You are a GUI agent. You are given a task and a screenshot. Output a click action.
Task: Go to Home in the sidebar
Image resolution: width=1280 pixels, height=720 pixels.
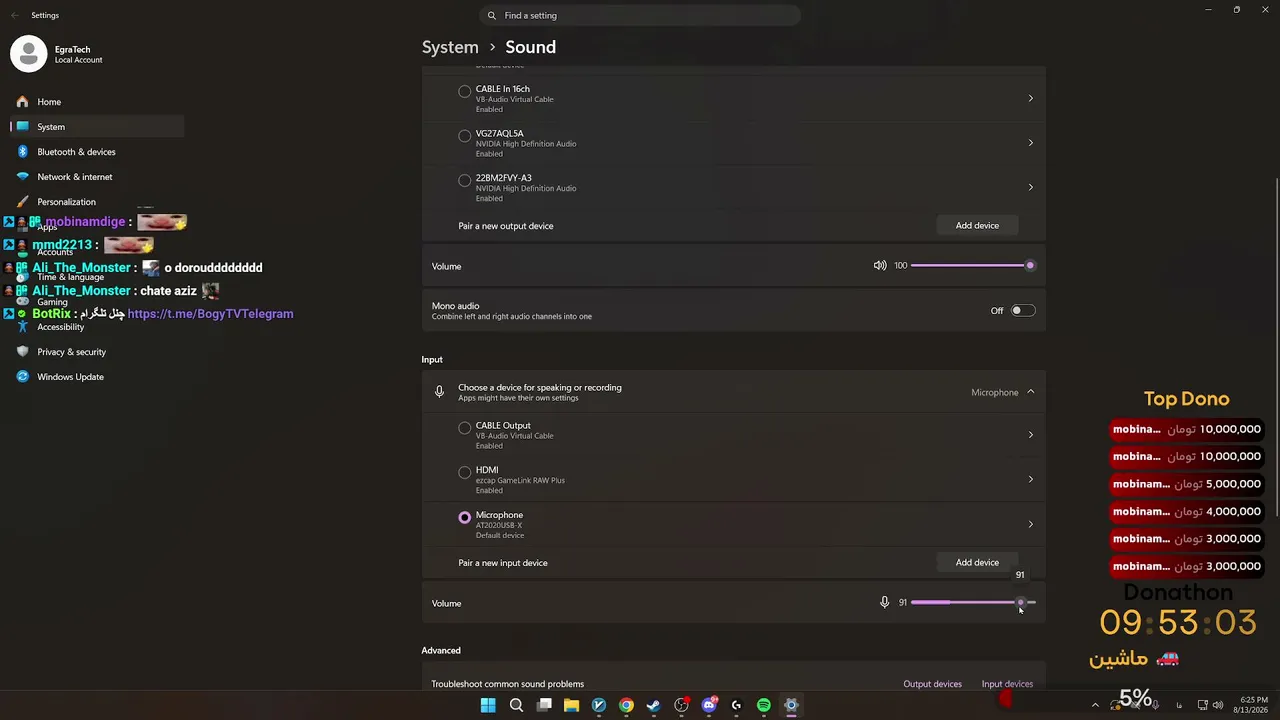click(97, 102)
